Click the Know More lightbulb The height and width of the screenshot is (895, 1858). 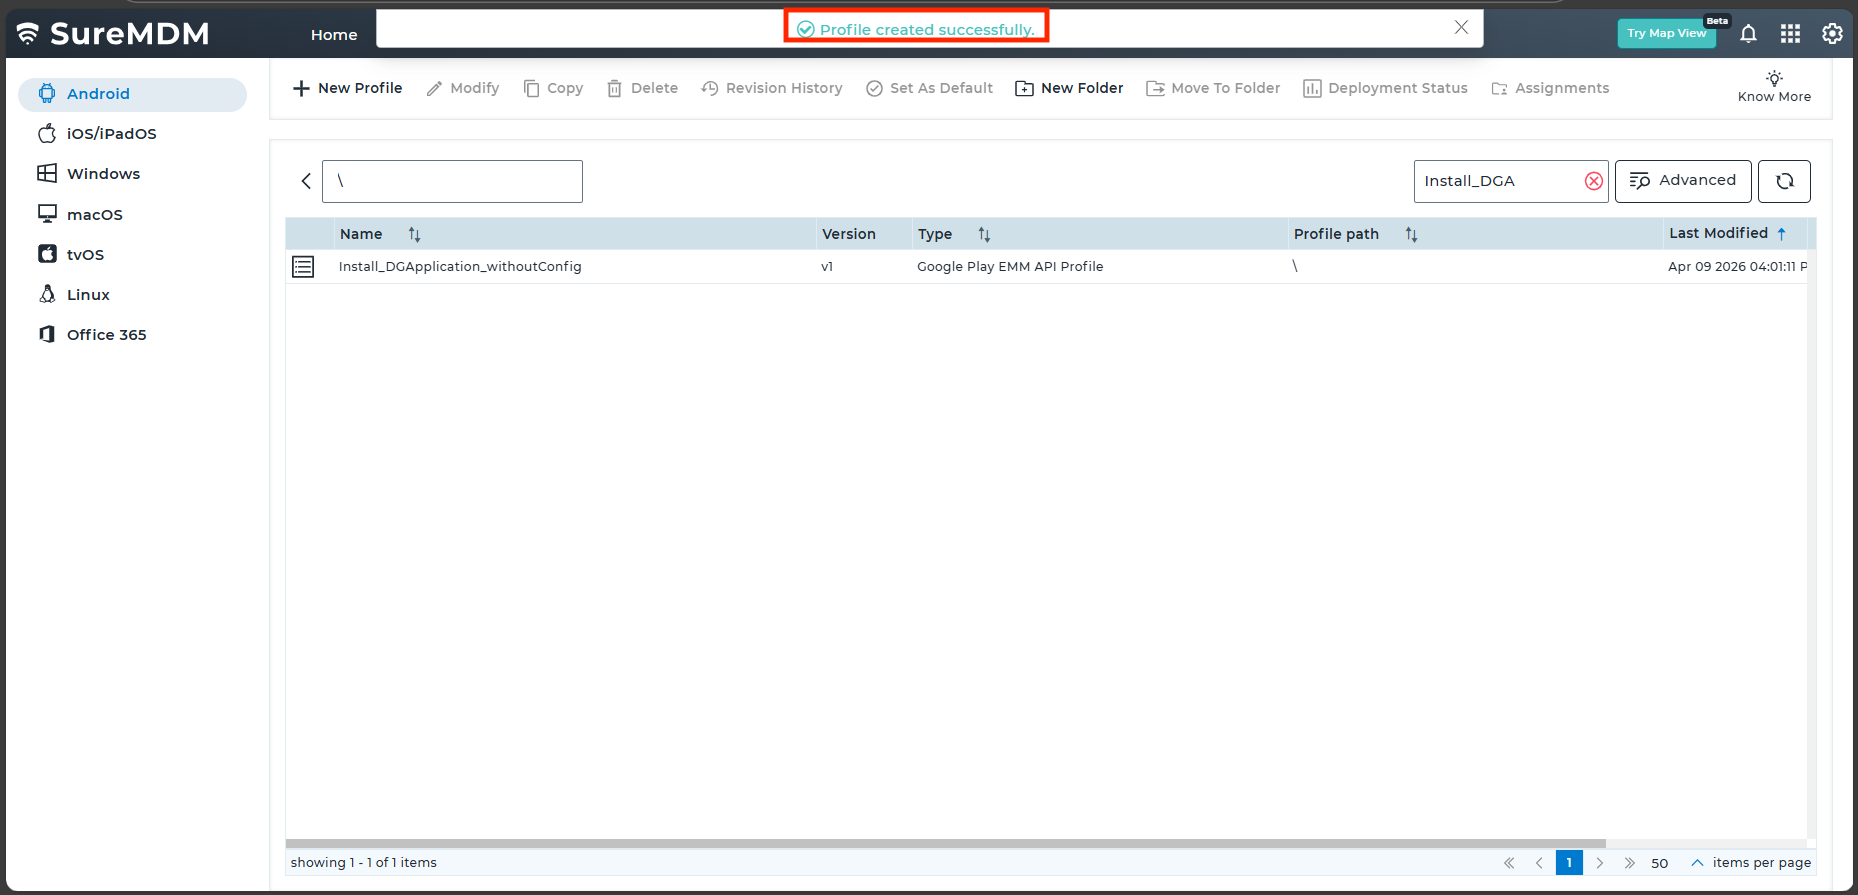click(x=1774, y=86)
